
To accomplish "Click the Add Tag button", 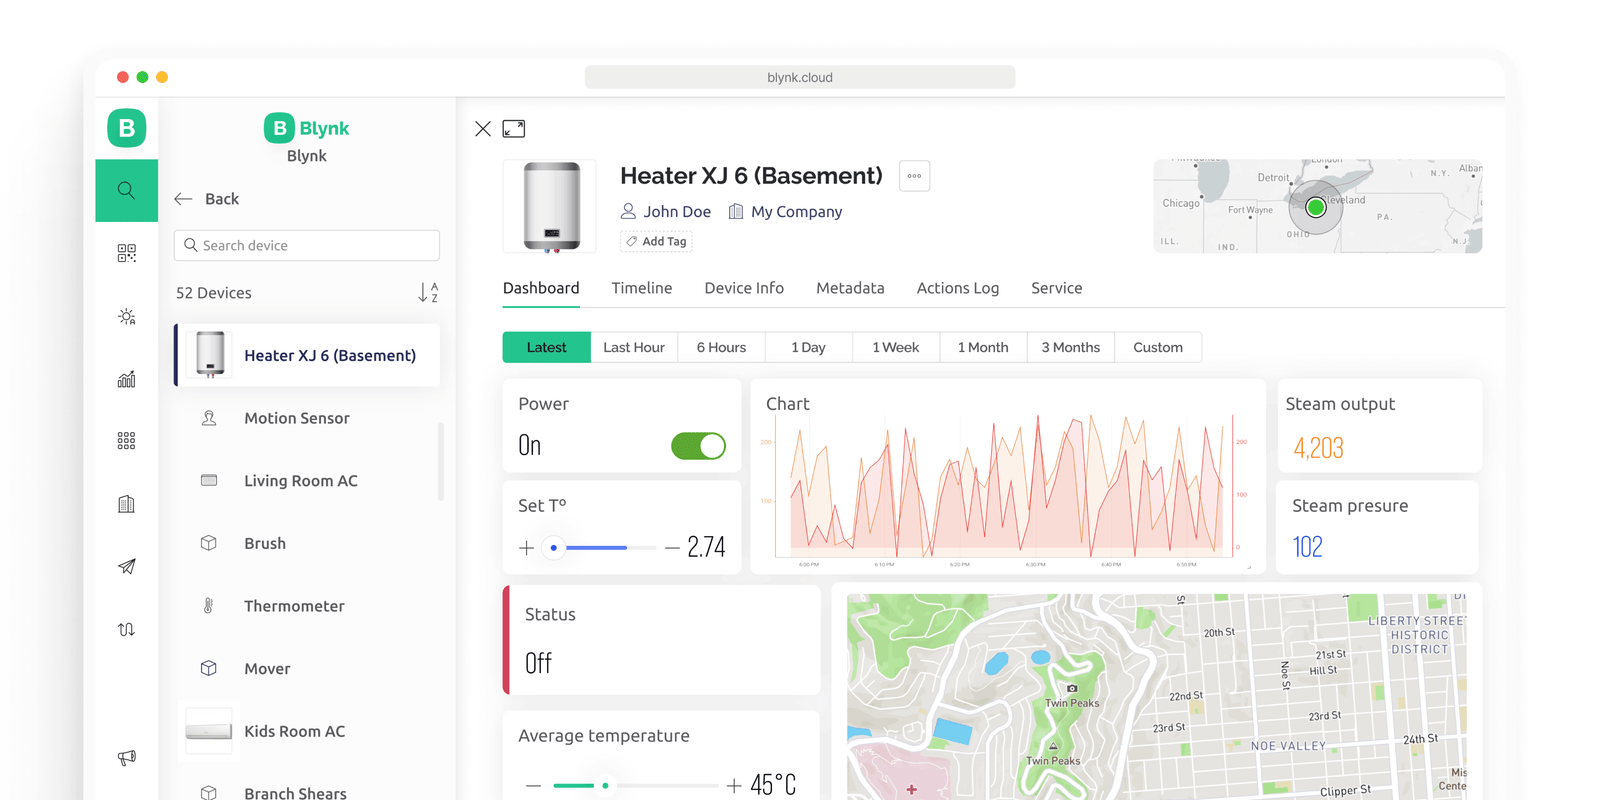I will (656, 241).
